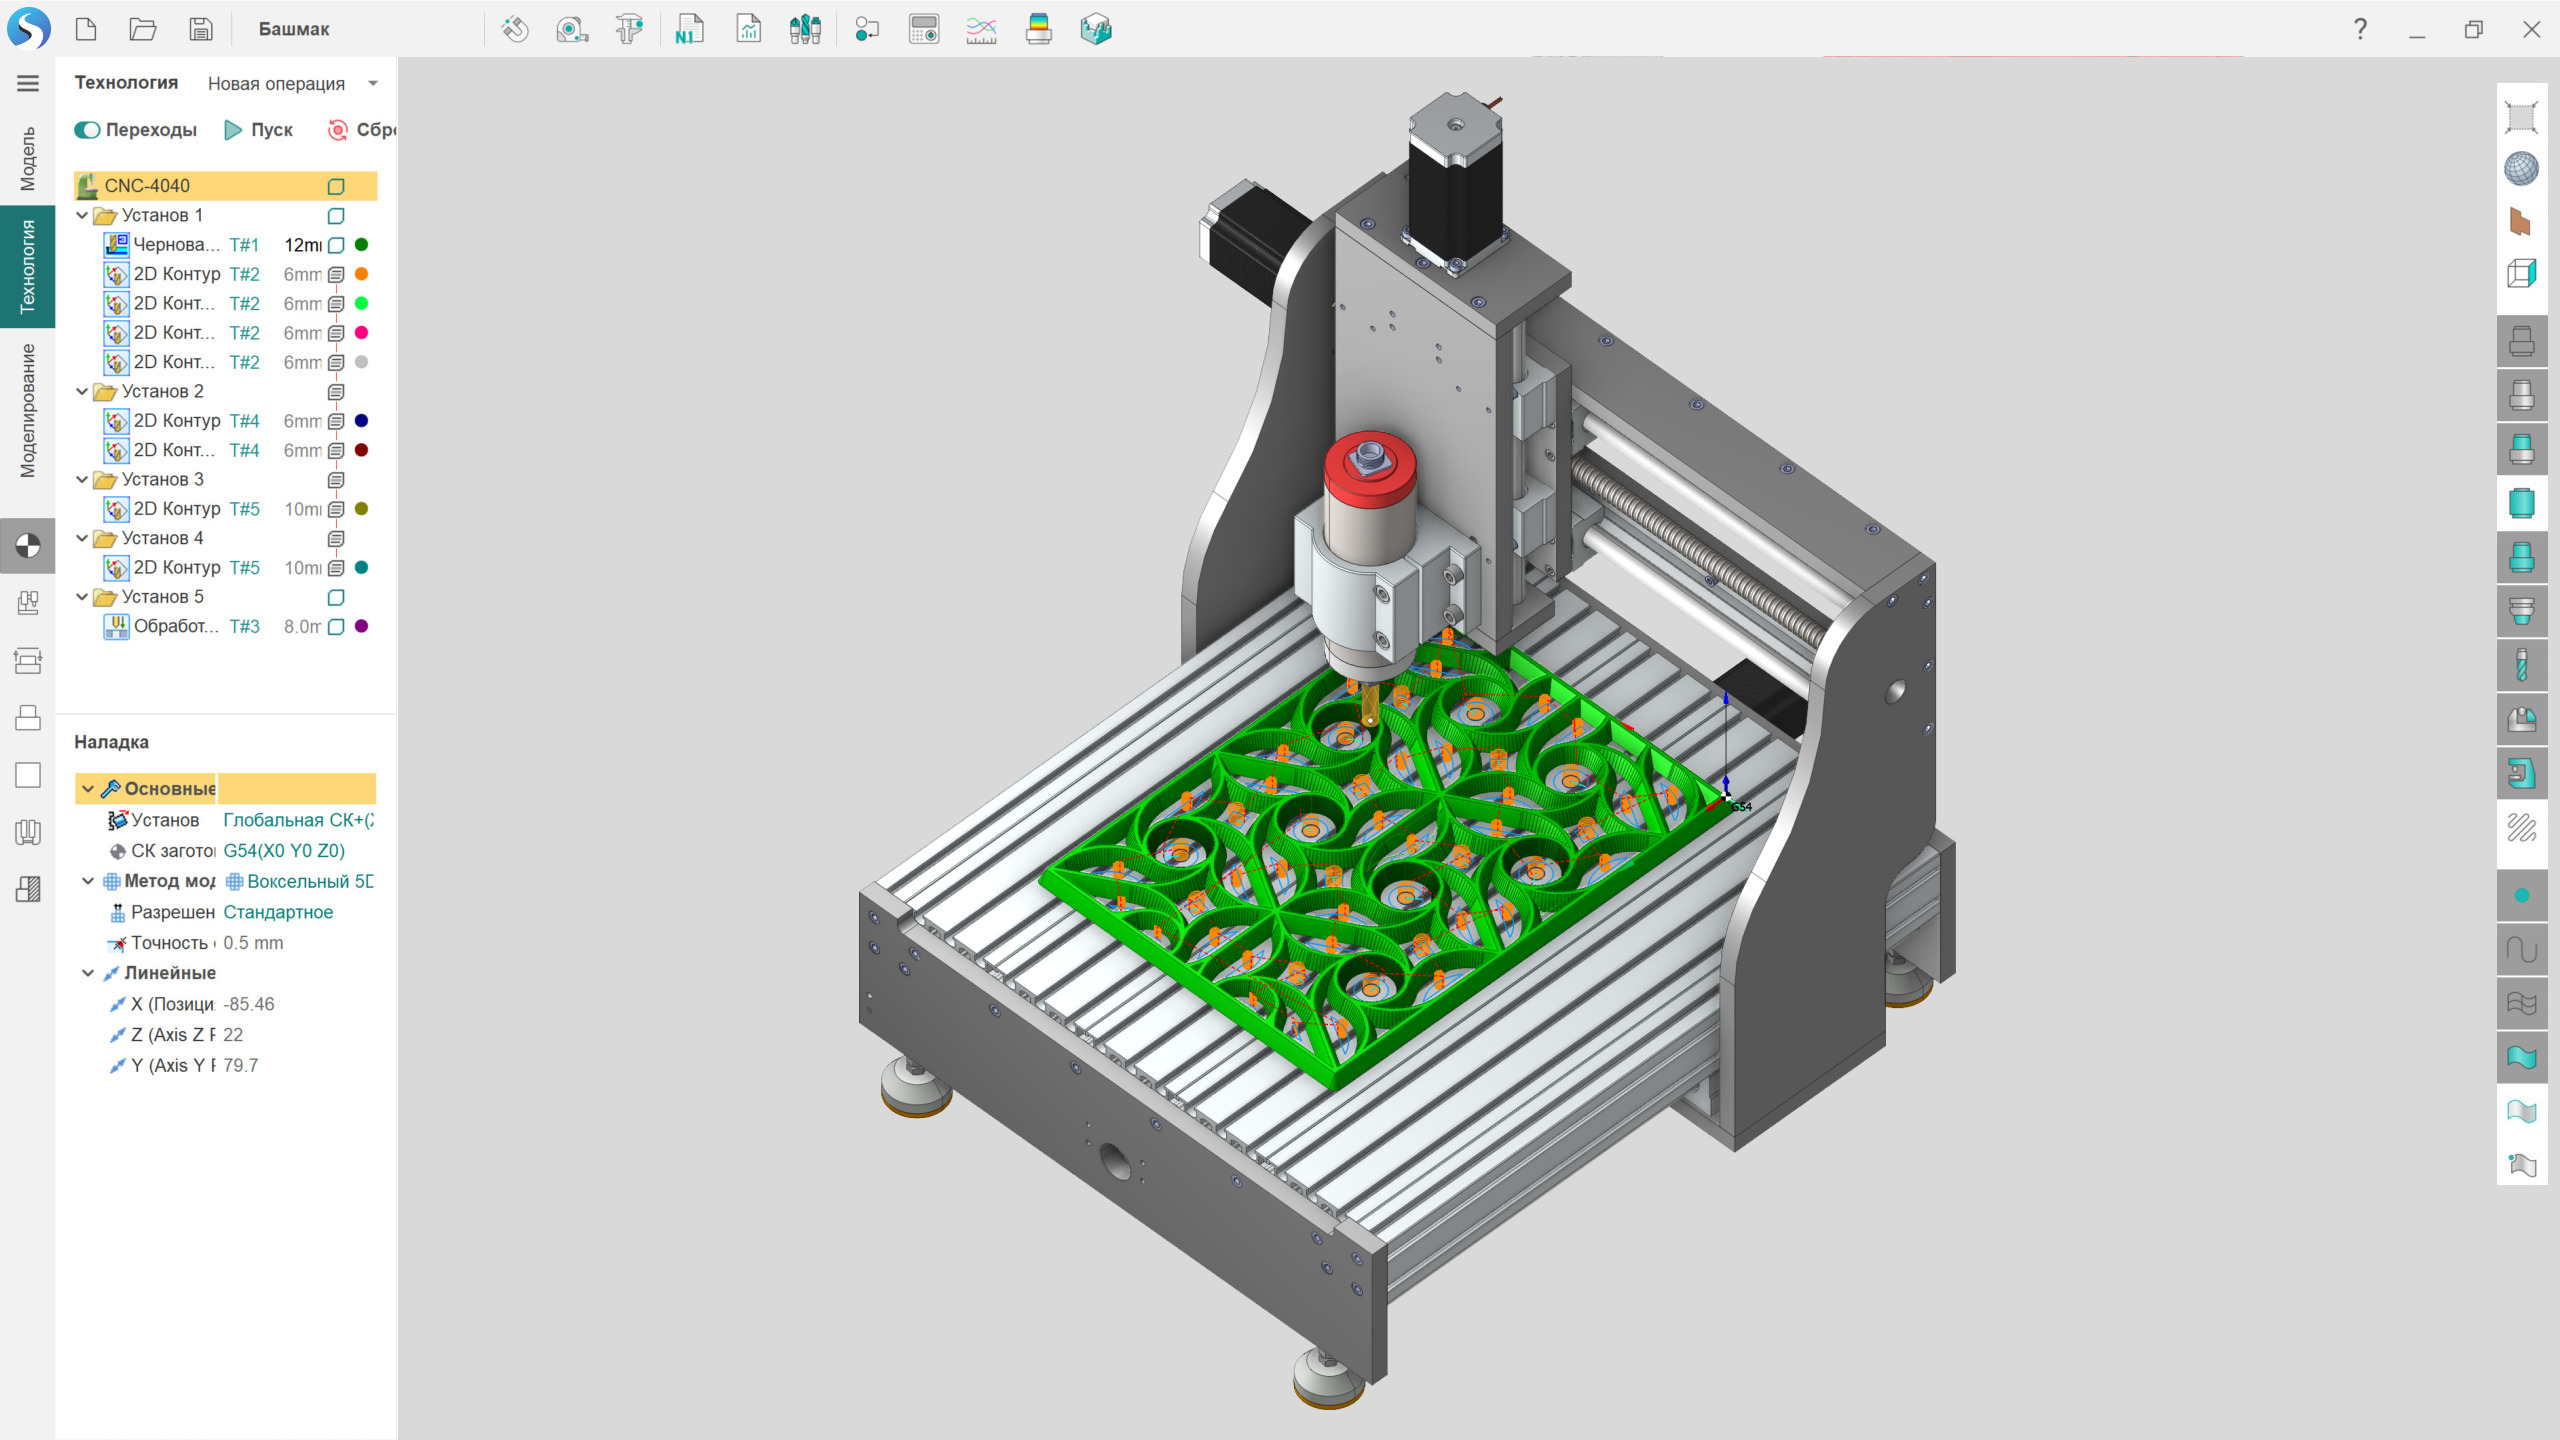The image size is (2560, 1440).
Task: Toggle the Переходы switch
Action: 88,130
